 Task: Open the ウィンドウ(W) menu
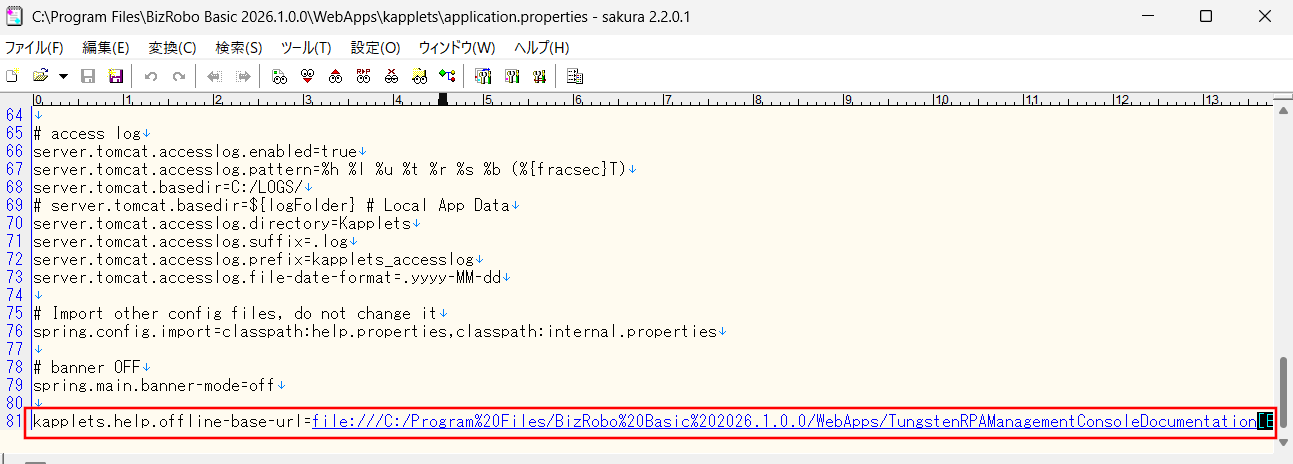pos(456,48)
